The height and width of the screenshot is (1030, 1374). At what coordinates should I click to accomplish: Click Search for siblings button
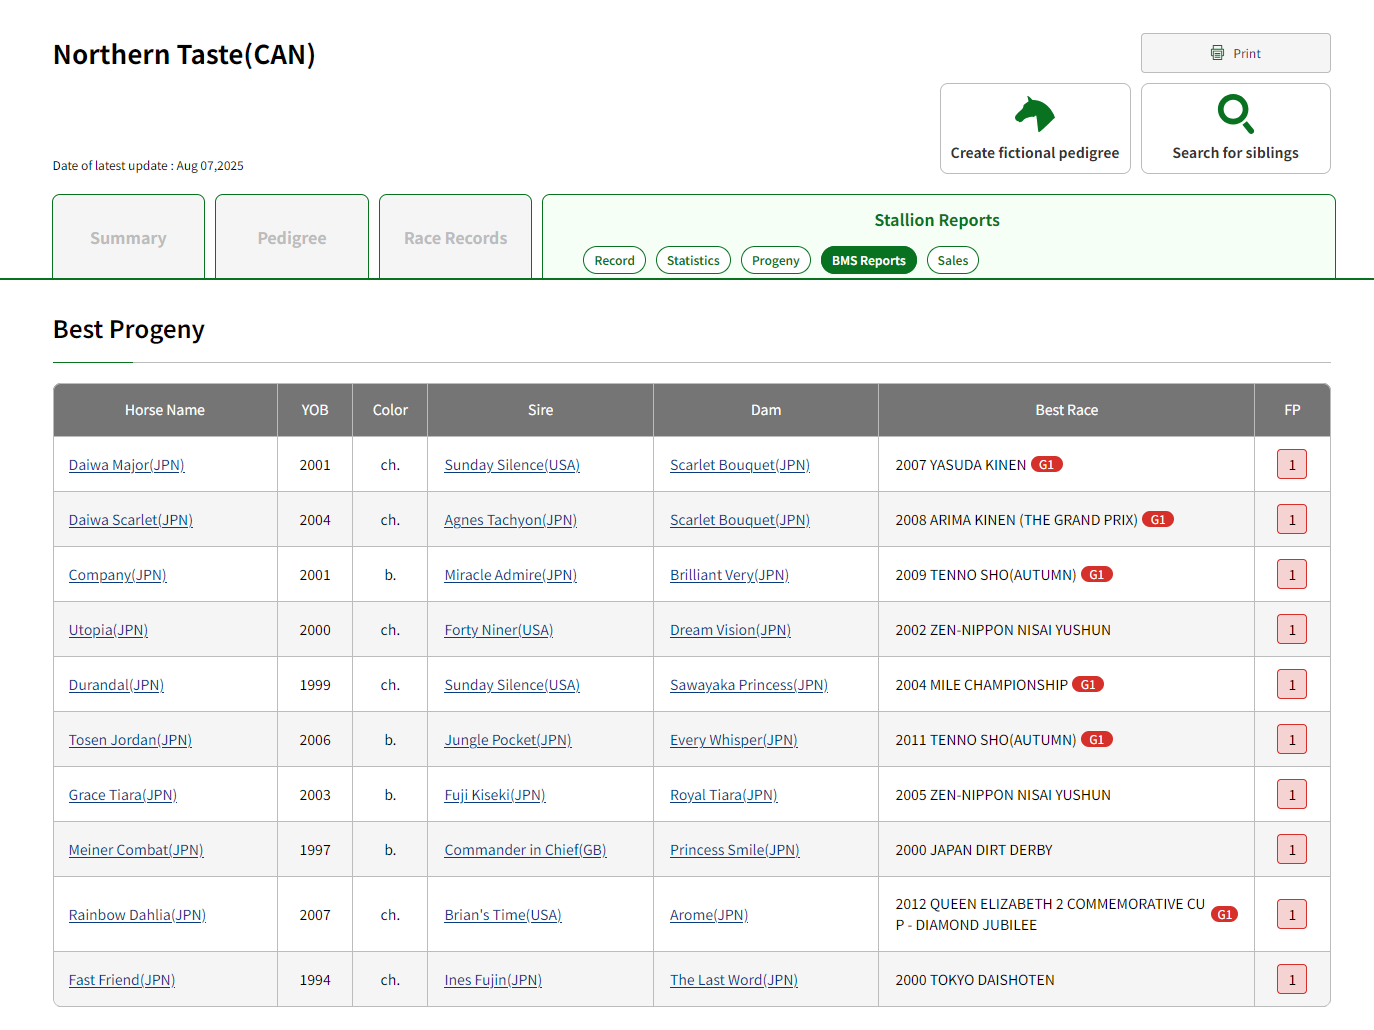tap(1236, 129)
